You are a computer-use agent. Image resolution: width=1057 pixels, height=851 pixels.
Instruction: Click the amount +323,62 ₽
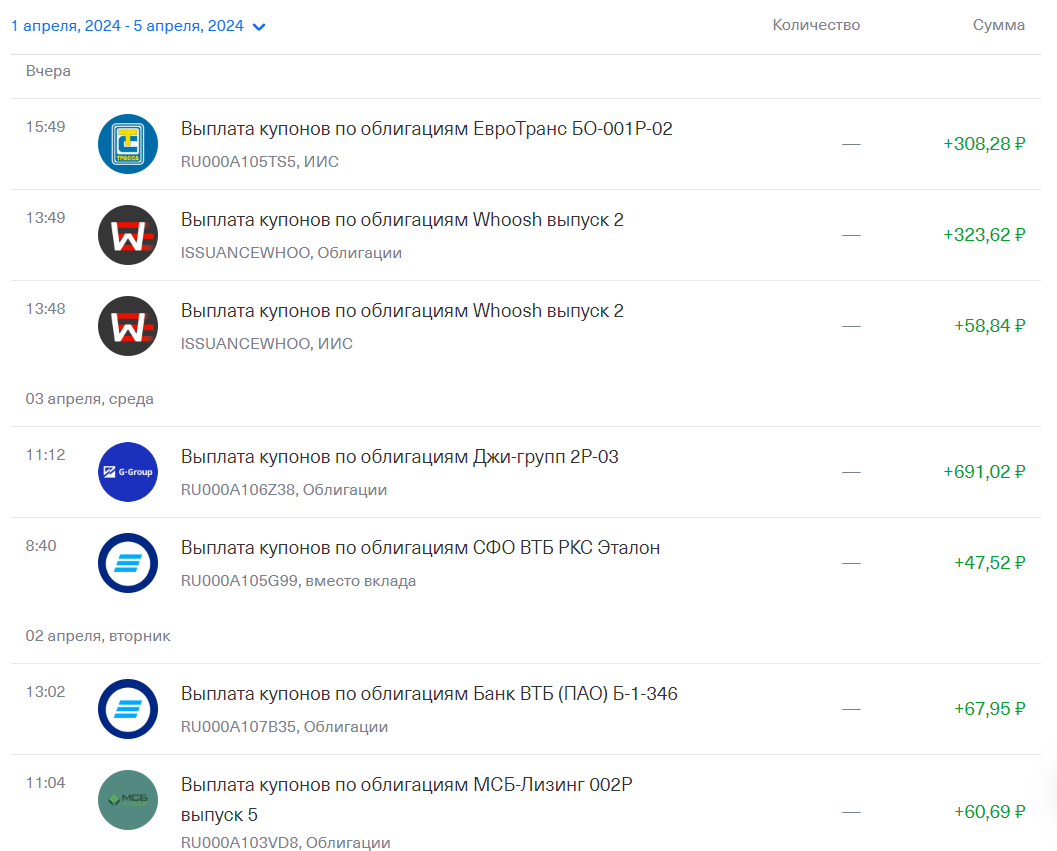point(984,235)
